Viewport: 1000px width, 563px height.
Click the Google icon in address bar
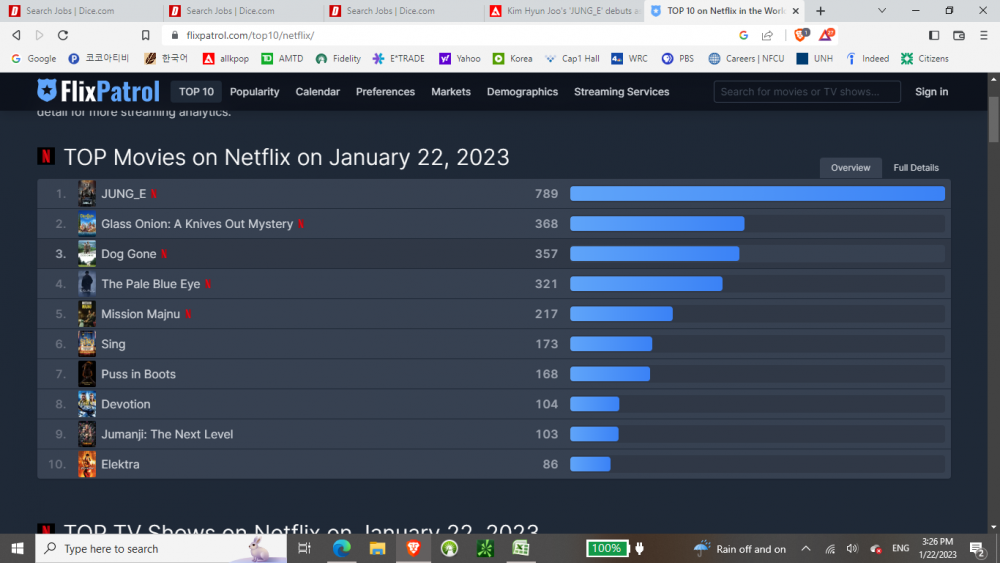[x=744, y=35]
